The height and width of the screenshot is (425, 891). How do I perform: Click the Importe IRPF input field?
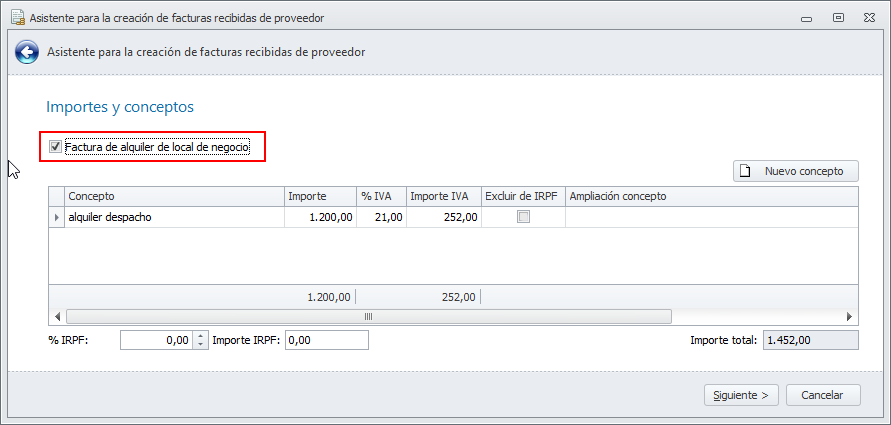coord(327,340)
